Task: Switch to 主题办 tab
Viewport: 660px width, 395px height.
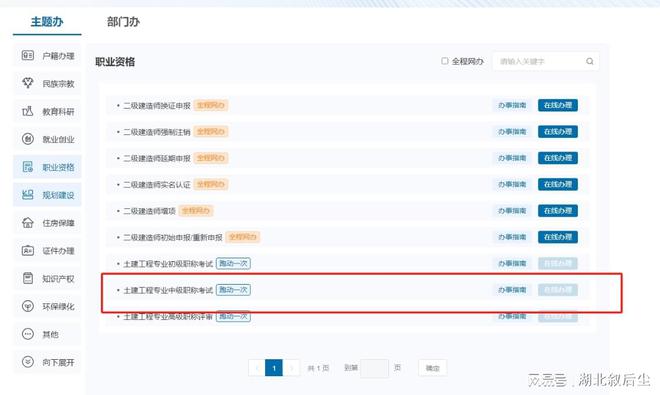Action: click(47, 21)
